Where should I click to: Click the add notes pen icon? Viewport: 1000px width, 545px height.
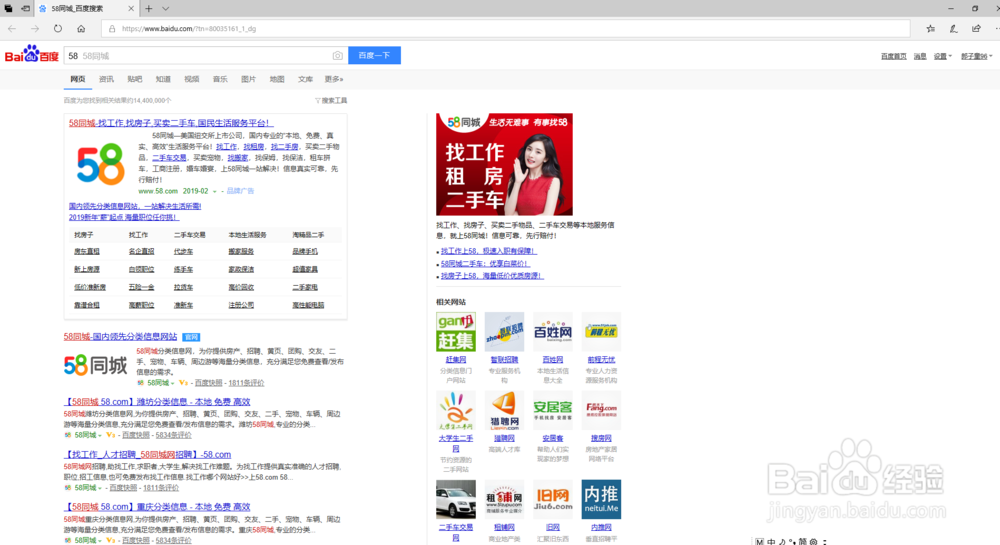coord(953,29)
